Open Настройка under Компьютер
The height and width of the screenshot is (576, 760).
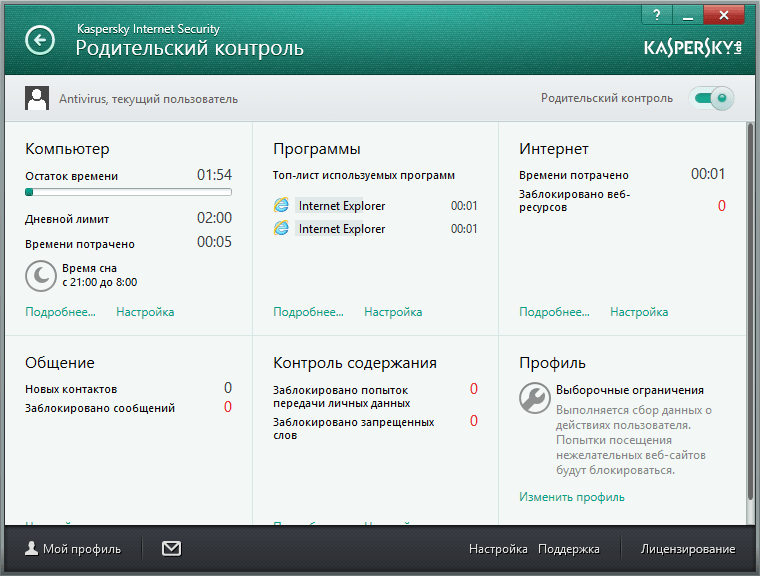(x=145, y=312)
